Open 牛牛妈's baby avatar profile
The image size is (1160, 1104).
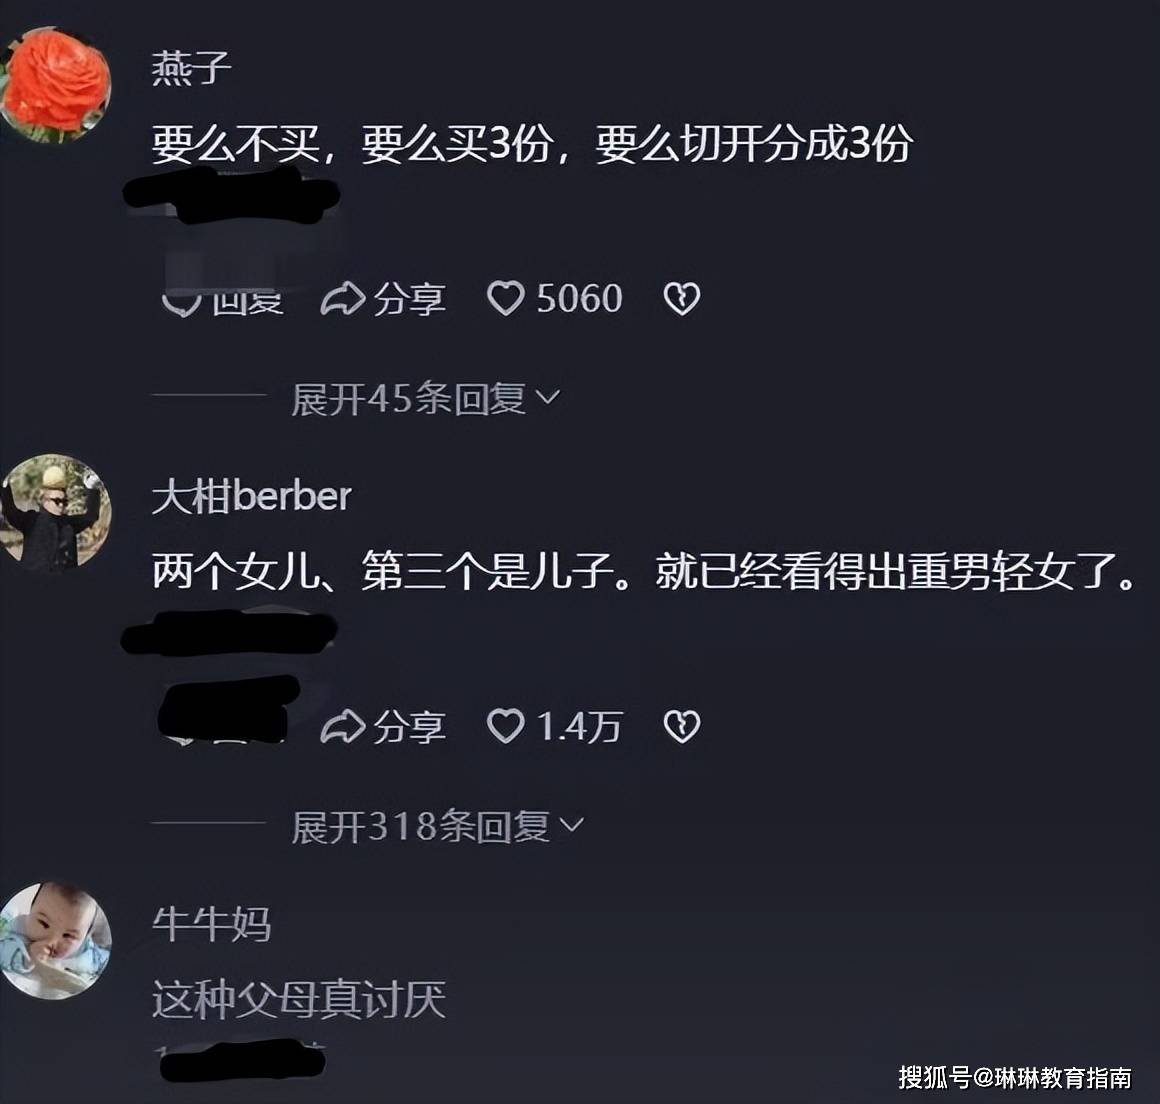coord(55,940)
